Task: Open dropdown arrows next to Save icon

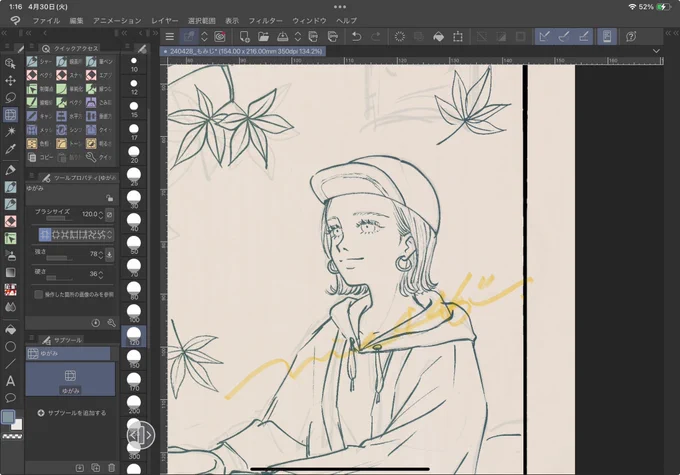Action: point(298,37)
